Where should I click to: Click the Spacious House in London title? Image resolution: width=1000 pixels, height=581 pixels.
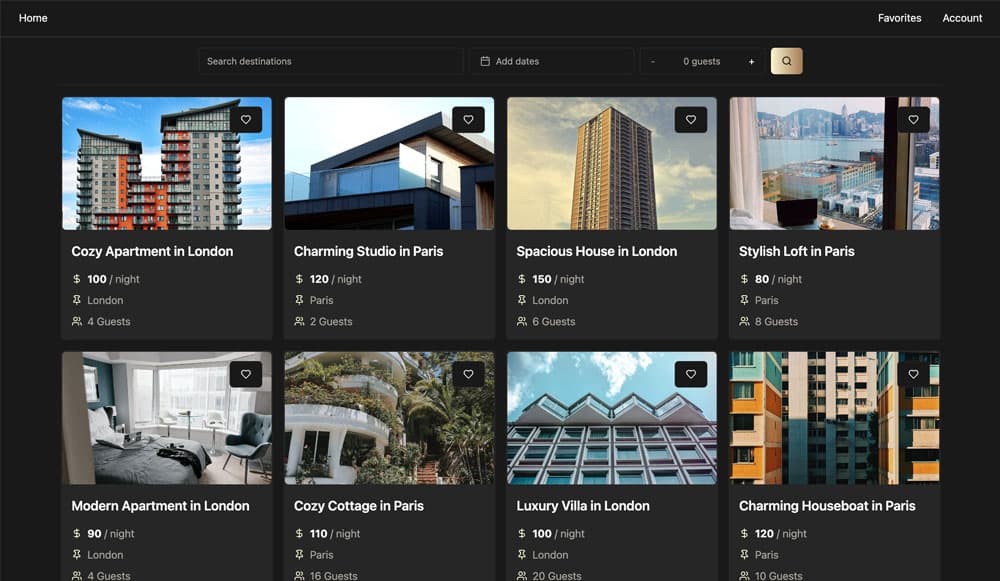point(596,251)
